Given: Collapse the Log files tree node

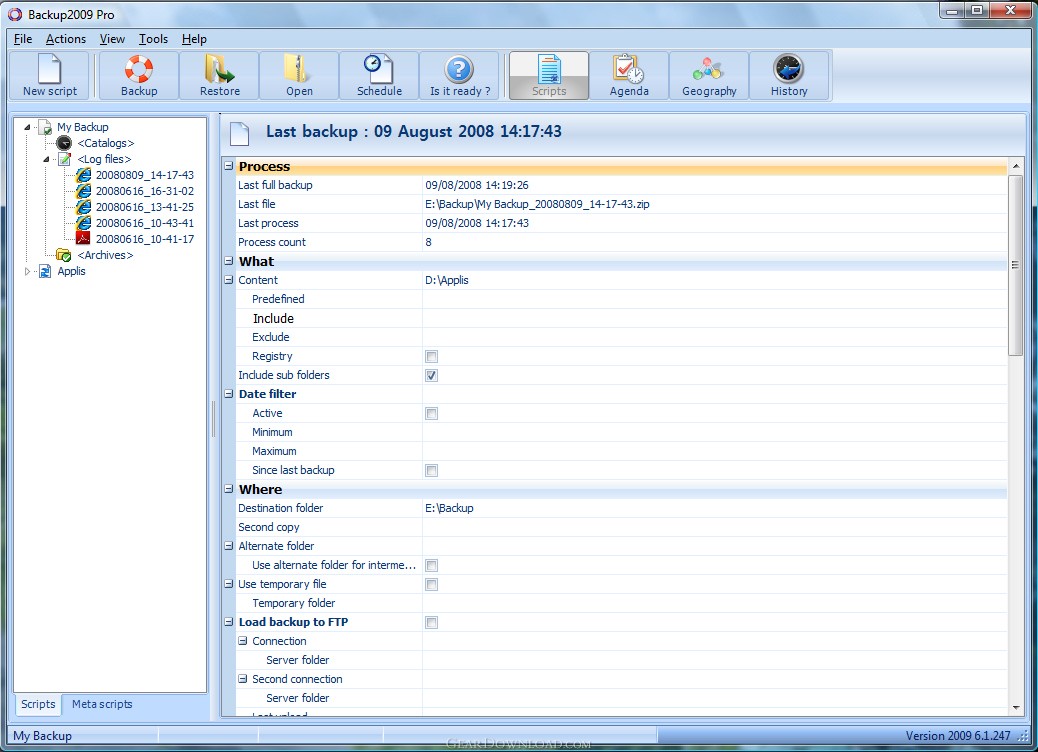Looking at the screenshot, I should pos(46,159).
